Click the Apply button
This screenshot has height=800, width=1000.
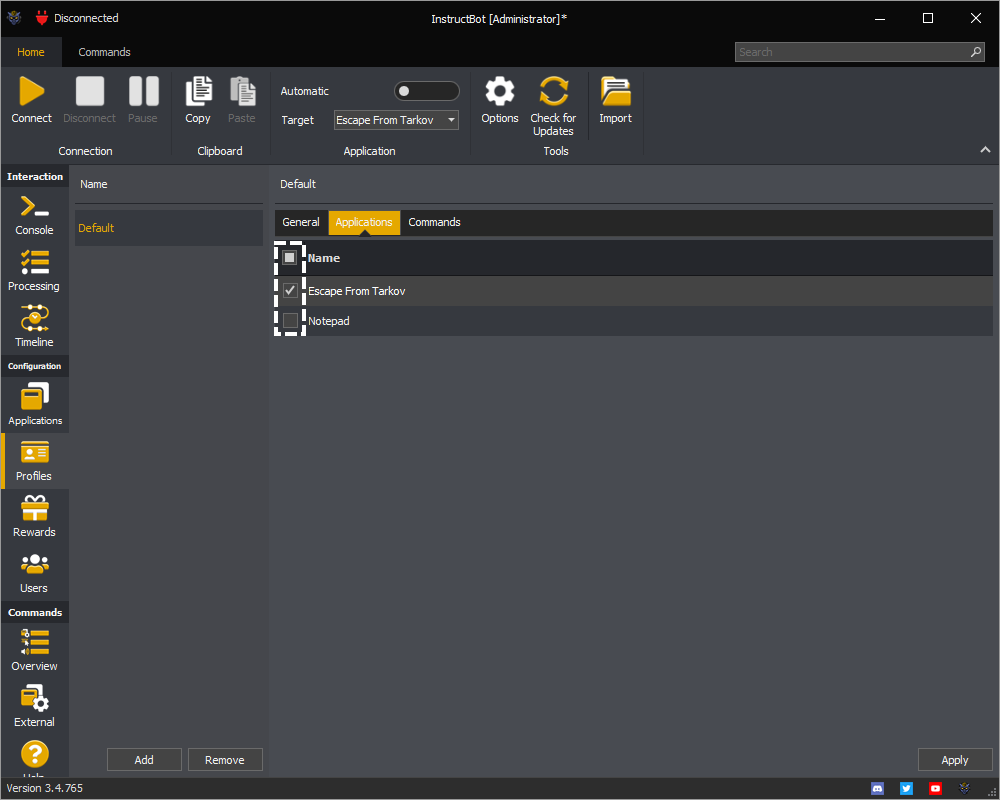point(955,760)
